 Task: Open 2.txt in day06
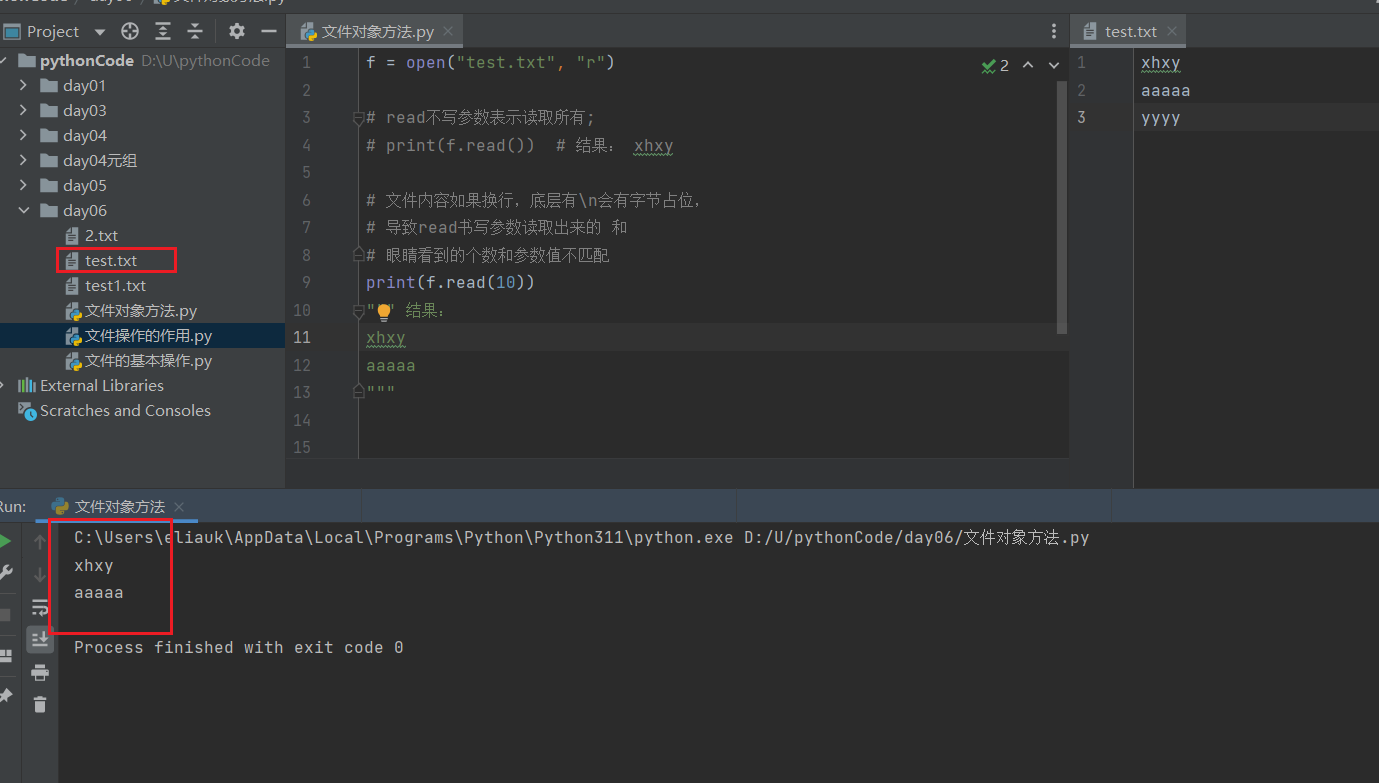point(101,235)
